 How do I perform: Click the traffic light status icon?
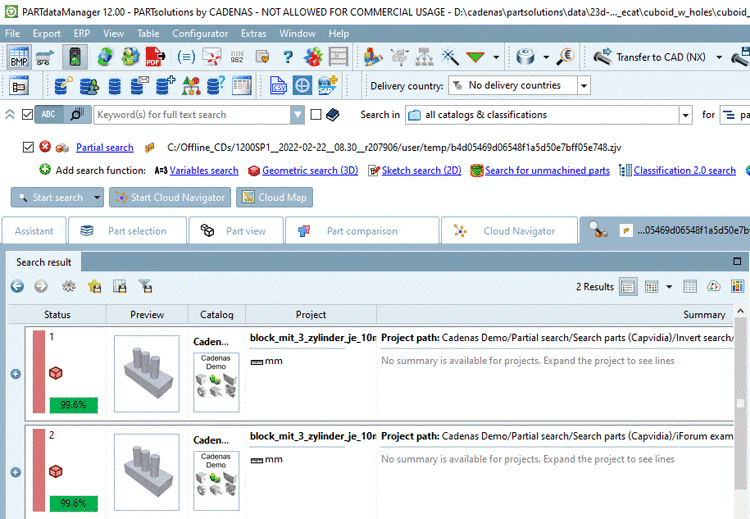(x=75, y=57)
